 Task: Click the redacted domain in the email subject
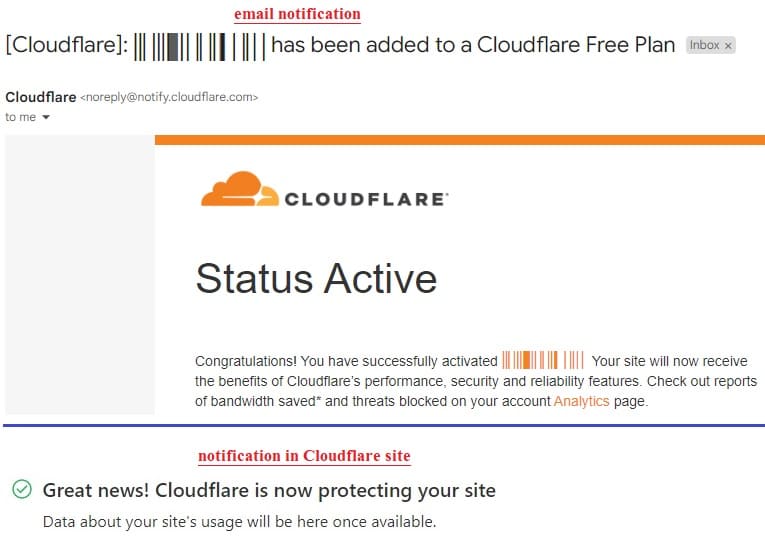200,47
